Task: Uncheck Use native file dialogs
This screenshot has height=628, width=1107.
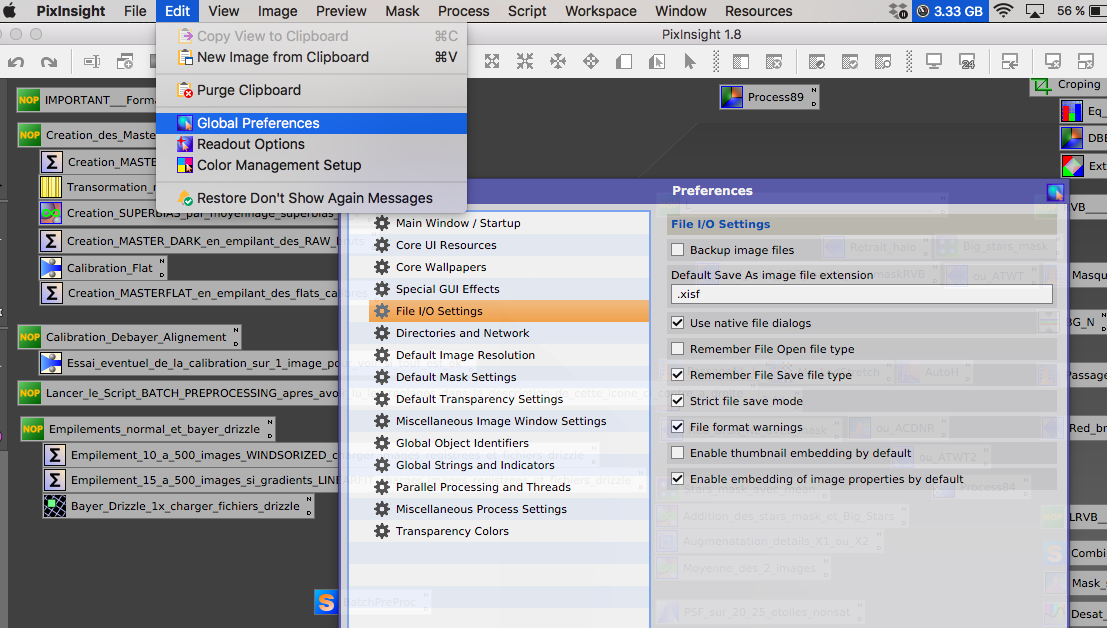Action: [678, 322]
